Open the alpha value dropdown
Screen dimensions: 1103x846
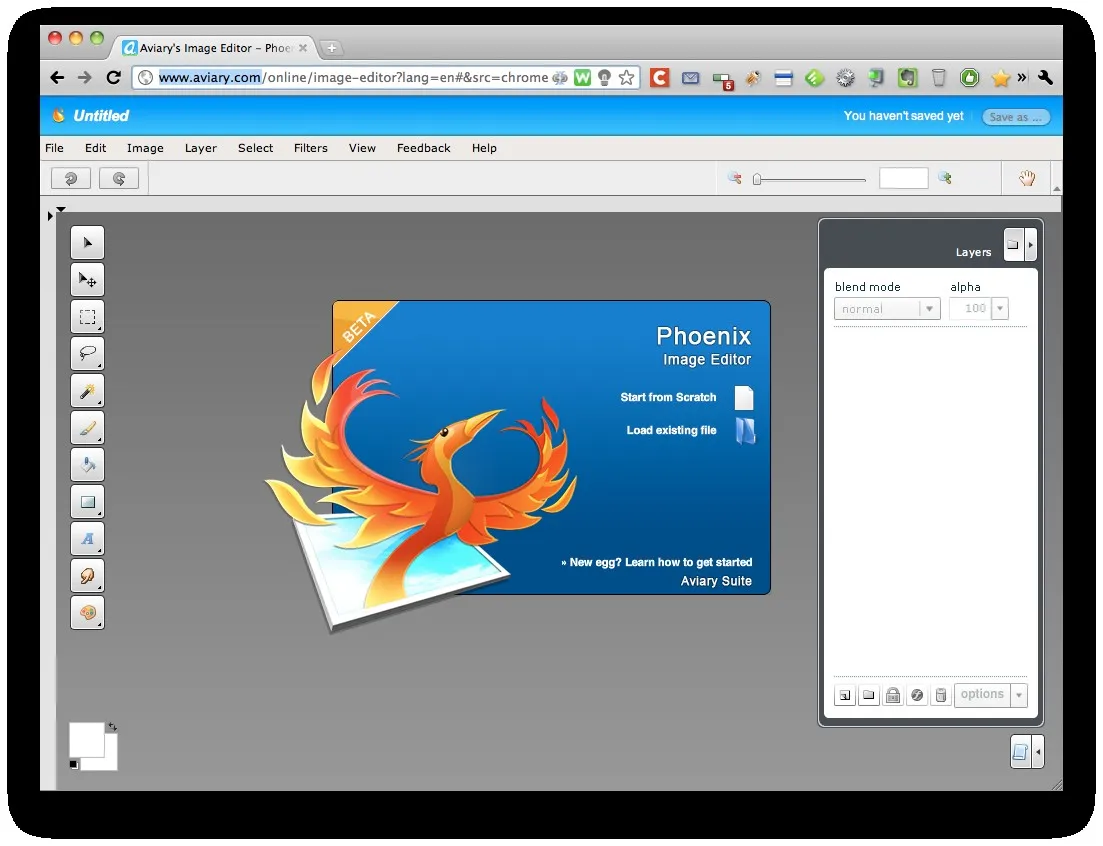[1000, 309]
